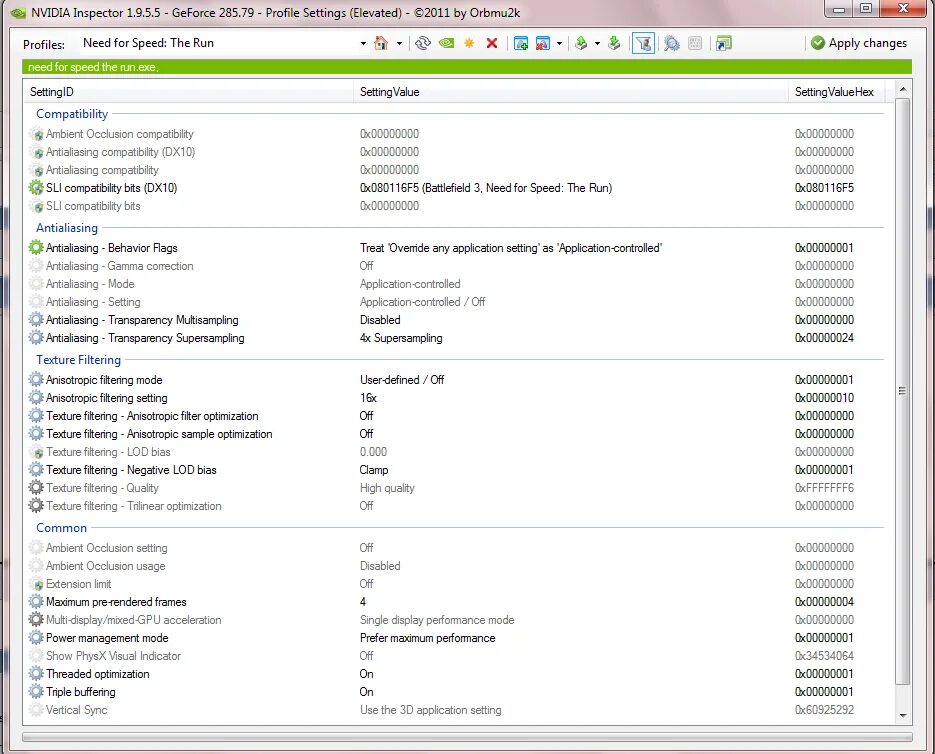Select the hex value 0x080116F5 cell
Viewport: 935px width, 754px height.
pyautogui.click(x=824, y=188)
